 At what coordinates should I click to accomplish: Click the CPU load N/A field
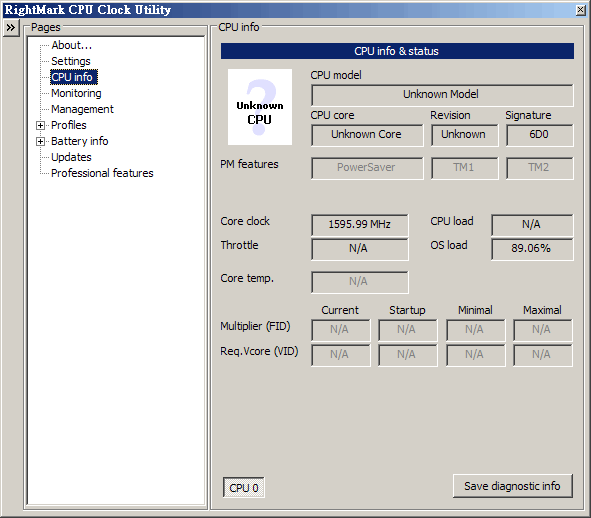tap(532, 225)
